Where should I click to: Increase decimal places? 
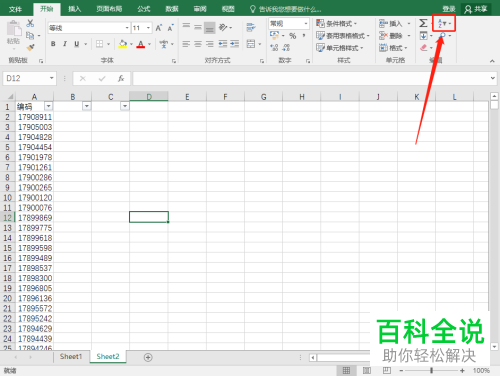pyautogui.click(x=274, y=48)
